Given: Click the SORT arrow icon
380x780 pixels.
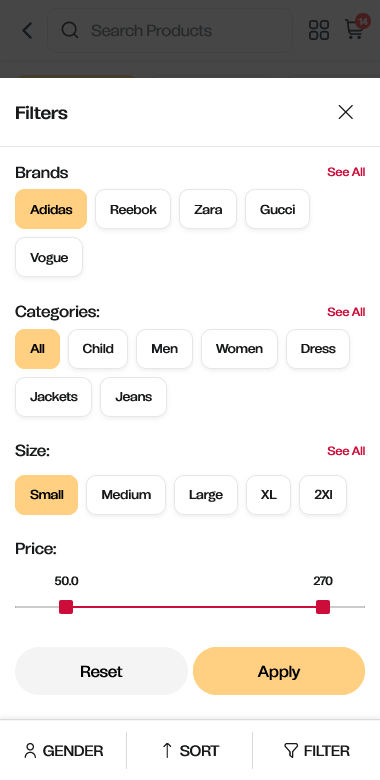Looking at the screenshot, I should click(x=167, y=750).
